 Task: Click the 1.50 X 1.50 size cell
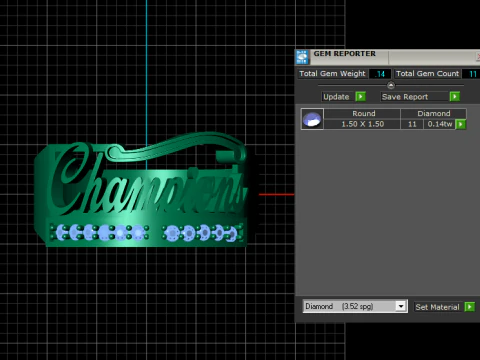click(x=363, y=124)
